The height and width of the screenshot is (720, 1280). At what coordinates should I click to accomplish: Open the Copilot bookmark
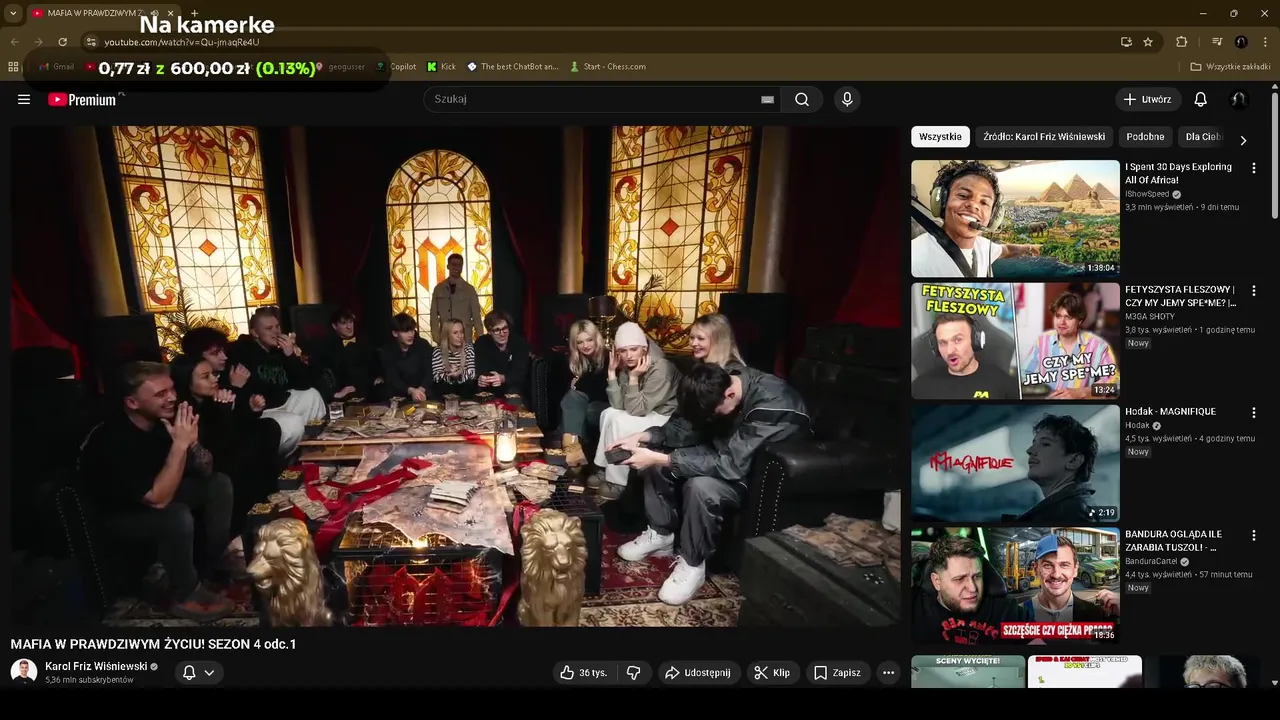click(x=397, y=67)
